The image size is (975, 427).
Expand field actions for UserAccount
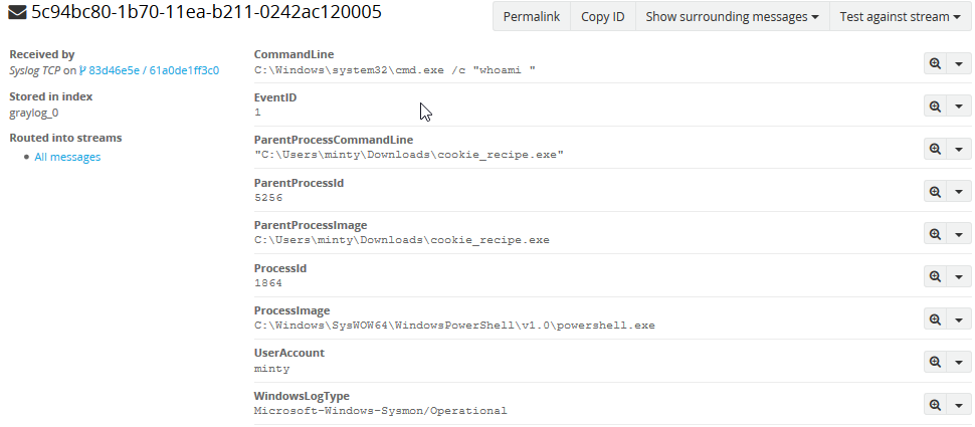[959, 362]
